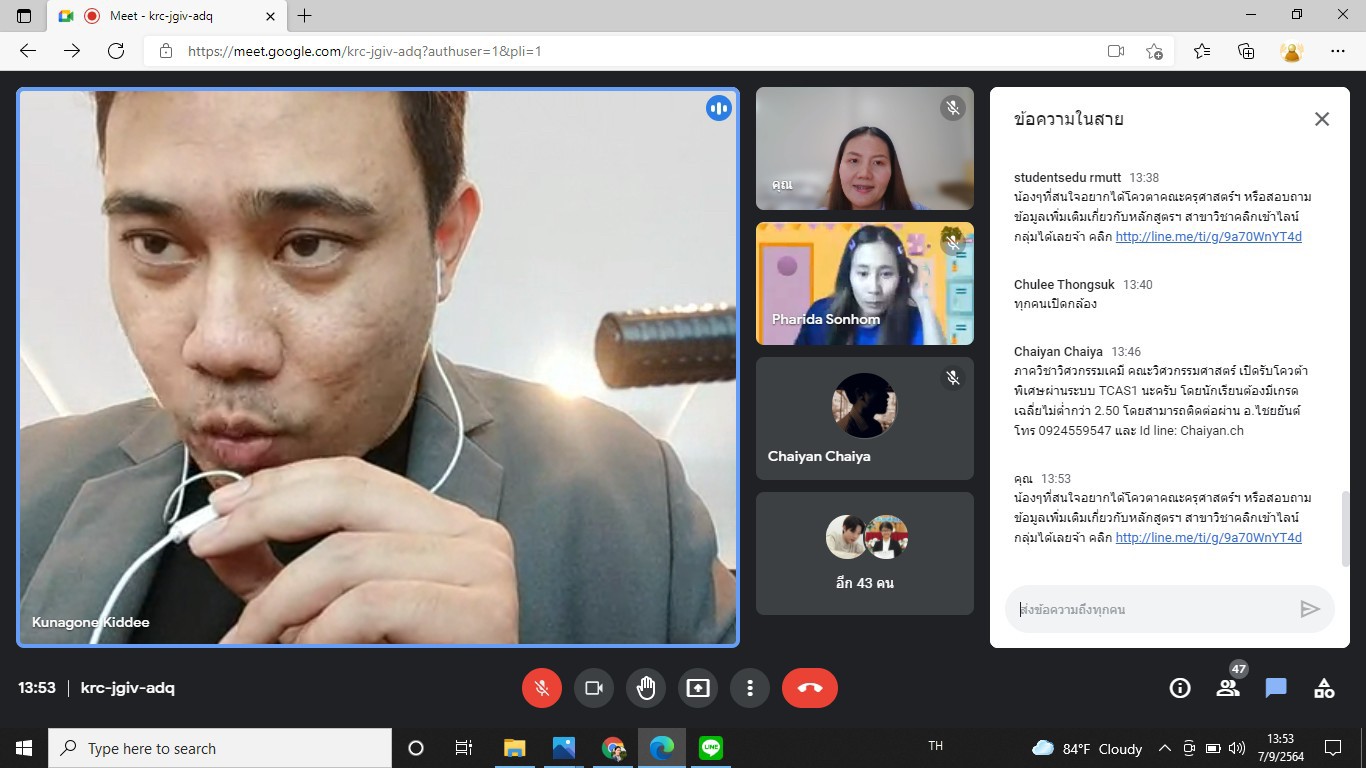Open File Explorer from taskbar

pyautogui.click(x=514, y=748)
